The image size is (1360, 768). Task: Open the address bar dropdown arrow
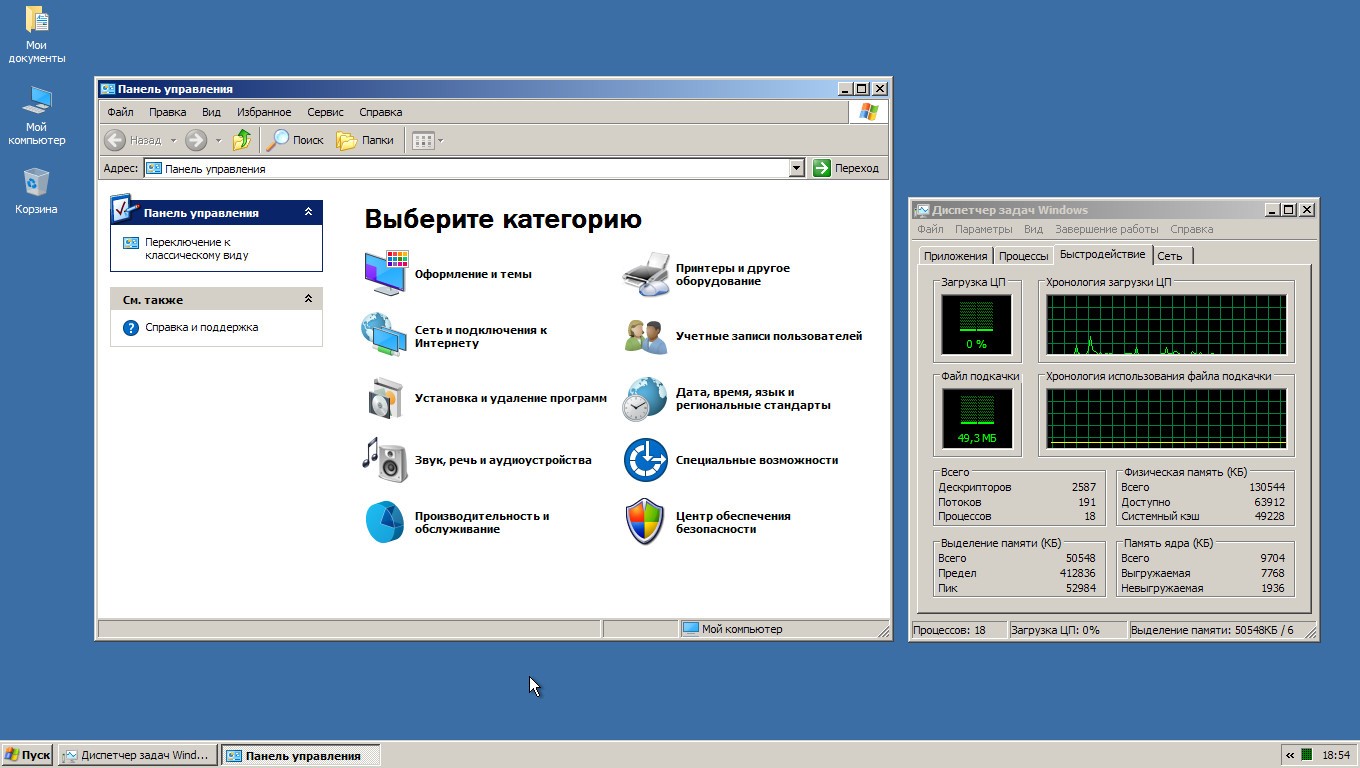[x=797, y=168]
